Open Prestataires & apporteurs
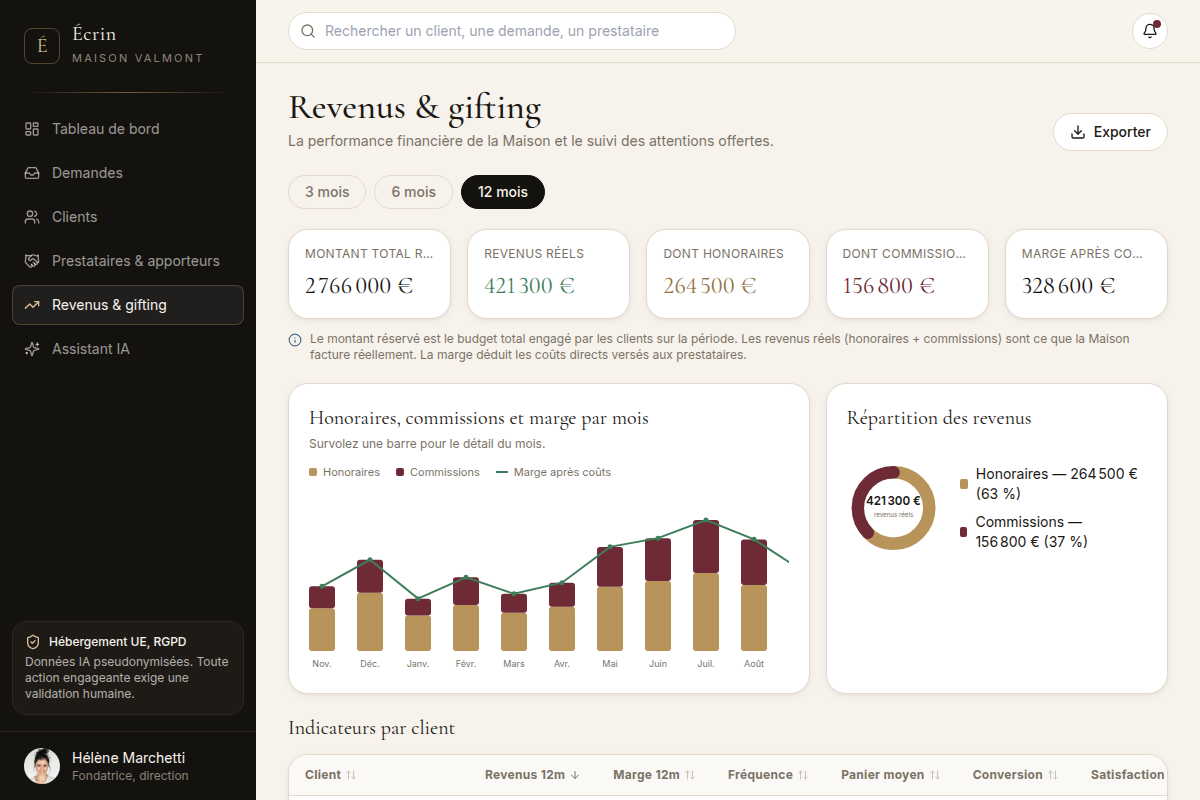Image resolution: width=1200 pixels, height=800 pixels. click(x=128, y=261)
